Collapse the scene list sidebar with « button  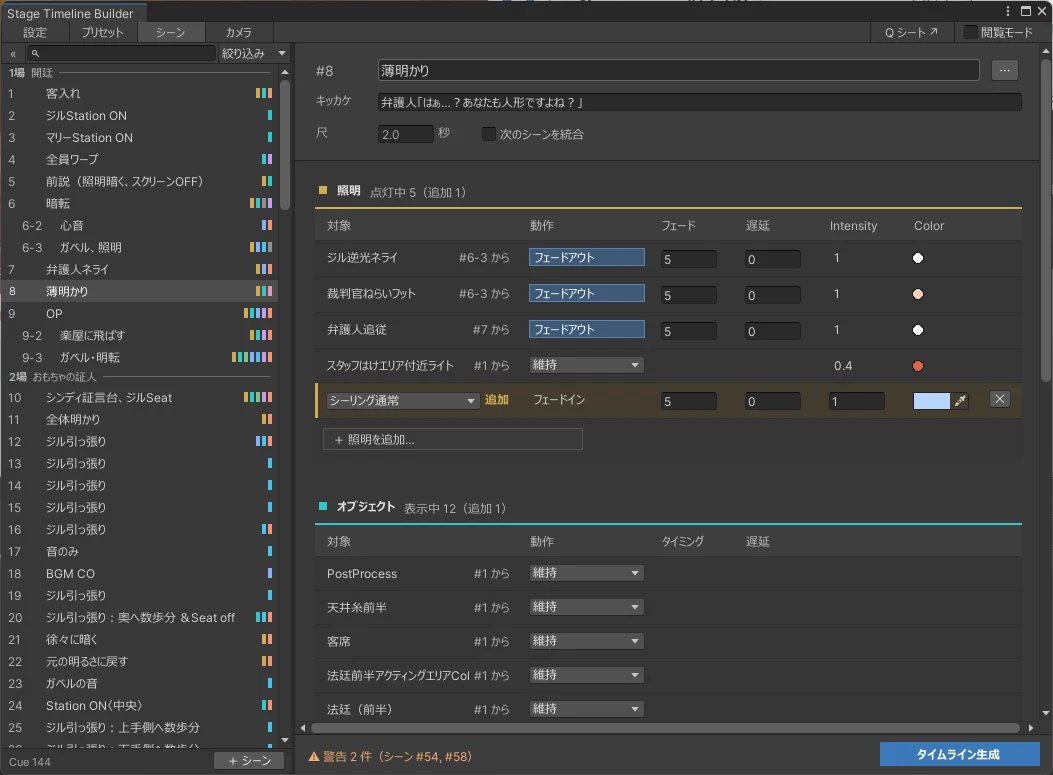point(13,54)
